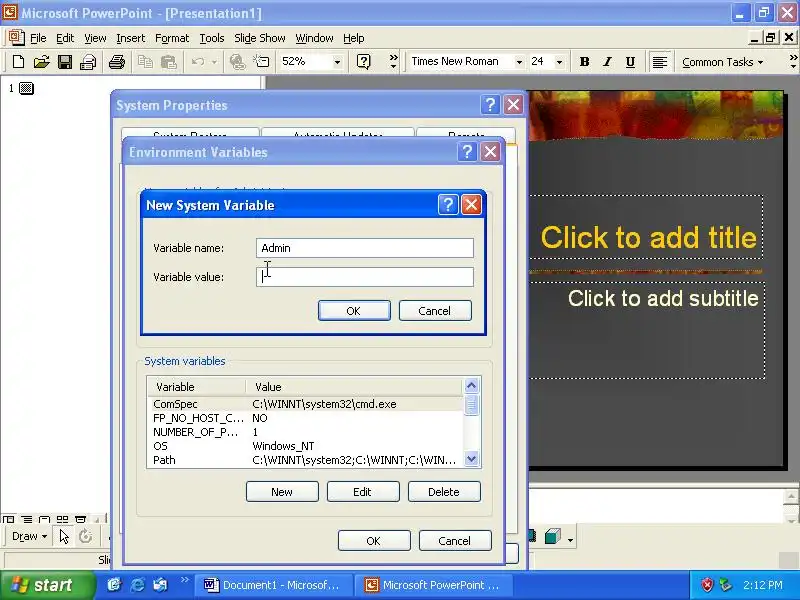Click the Free Rotate tool icon

click(x=86, y=536)
